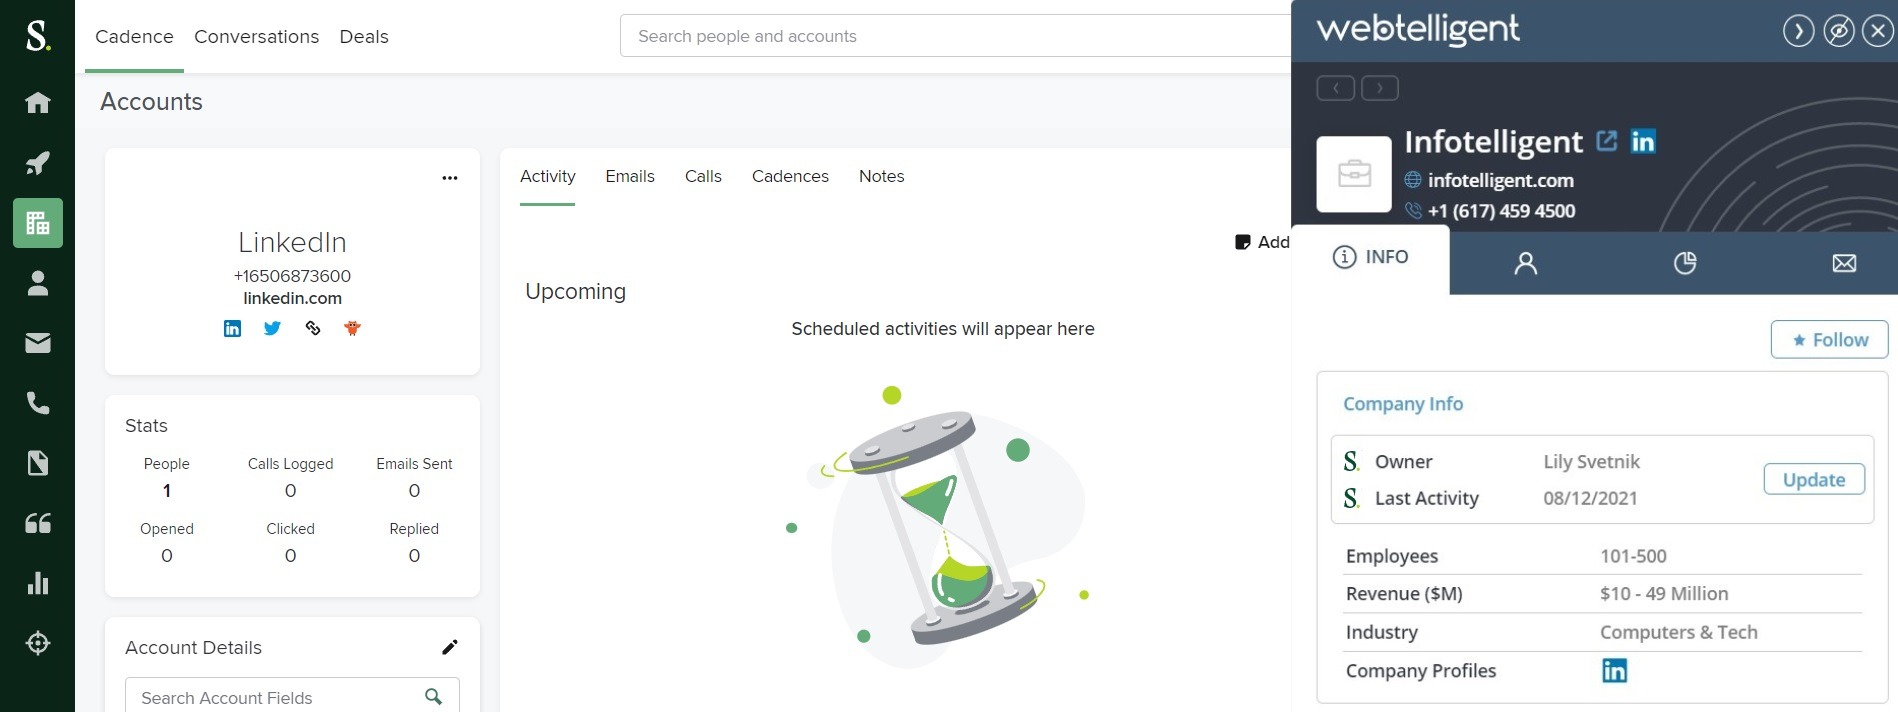Click the pencil icon to edit Account Details
The width and height of the screenshot is (1898, 712).
(450, 647)
